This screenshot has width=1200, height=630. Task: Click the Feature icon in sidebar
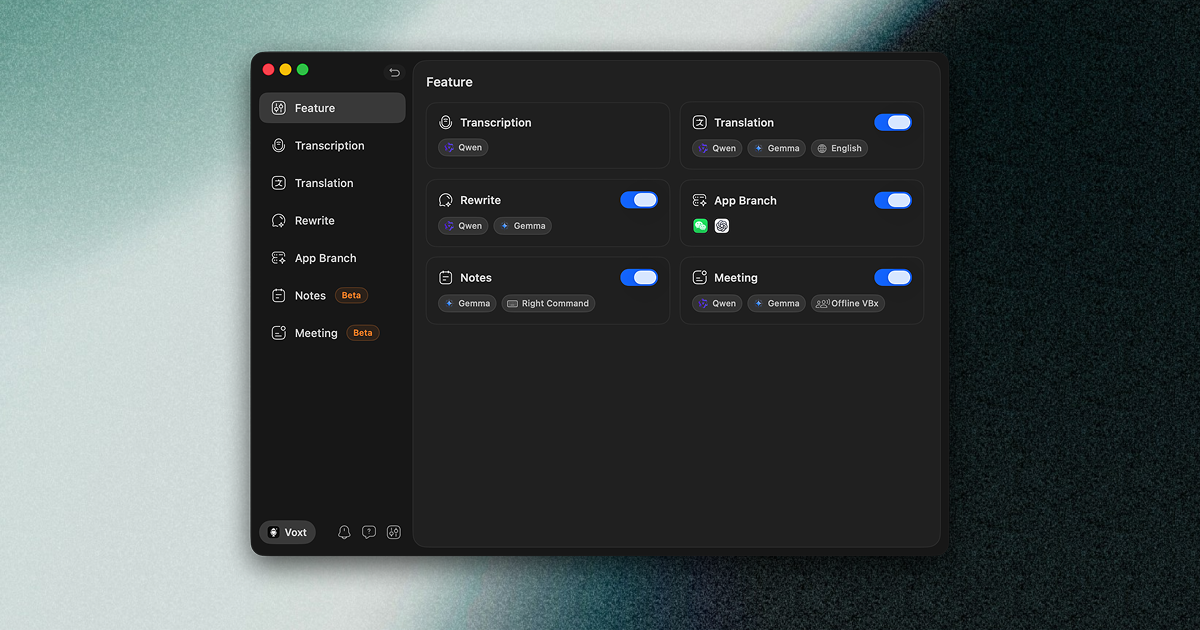pos(279,108)
